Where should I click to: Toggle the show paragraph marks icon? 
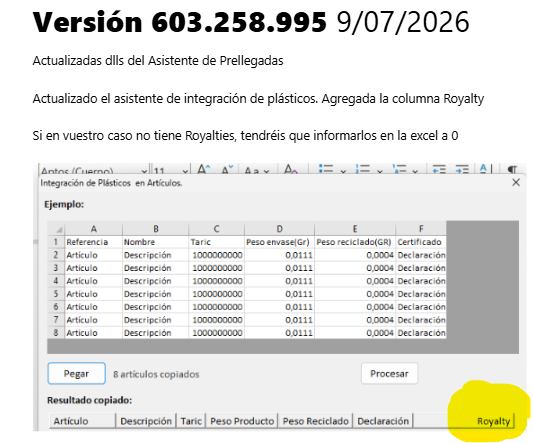click(x=512, y=169)
